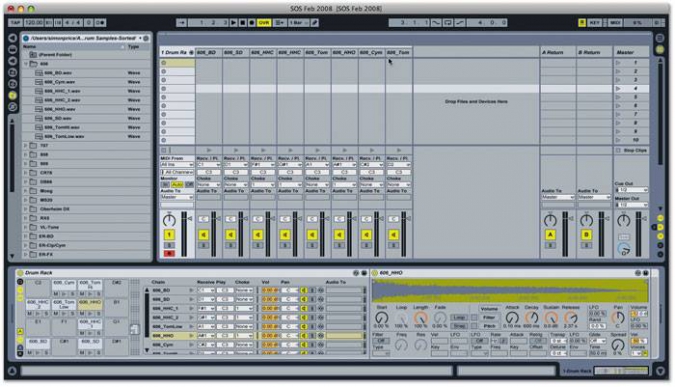Open the Master Out dropdown
The image size is (675, 387).
coord(632,205)
